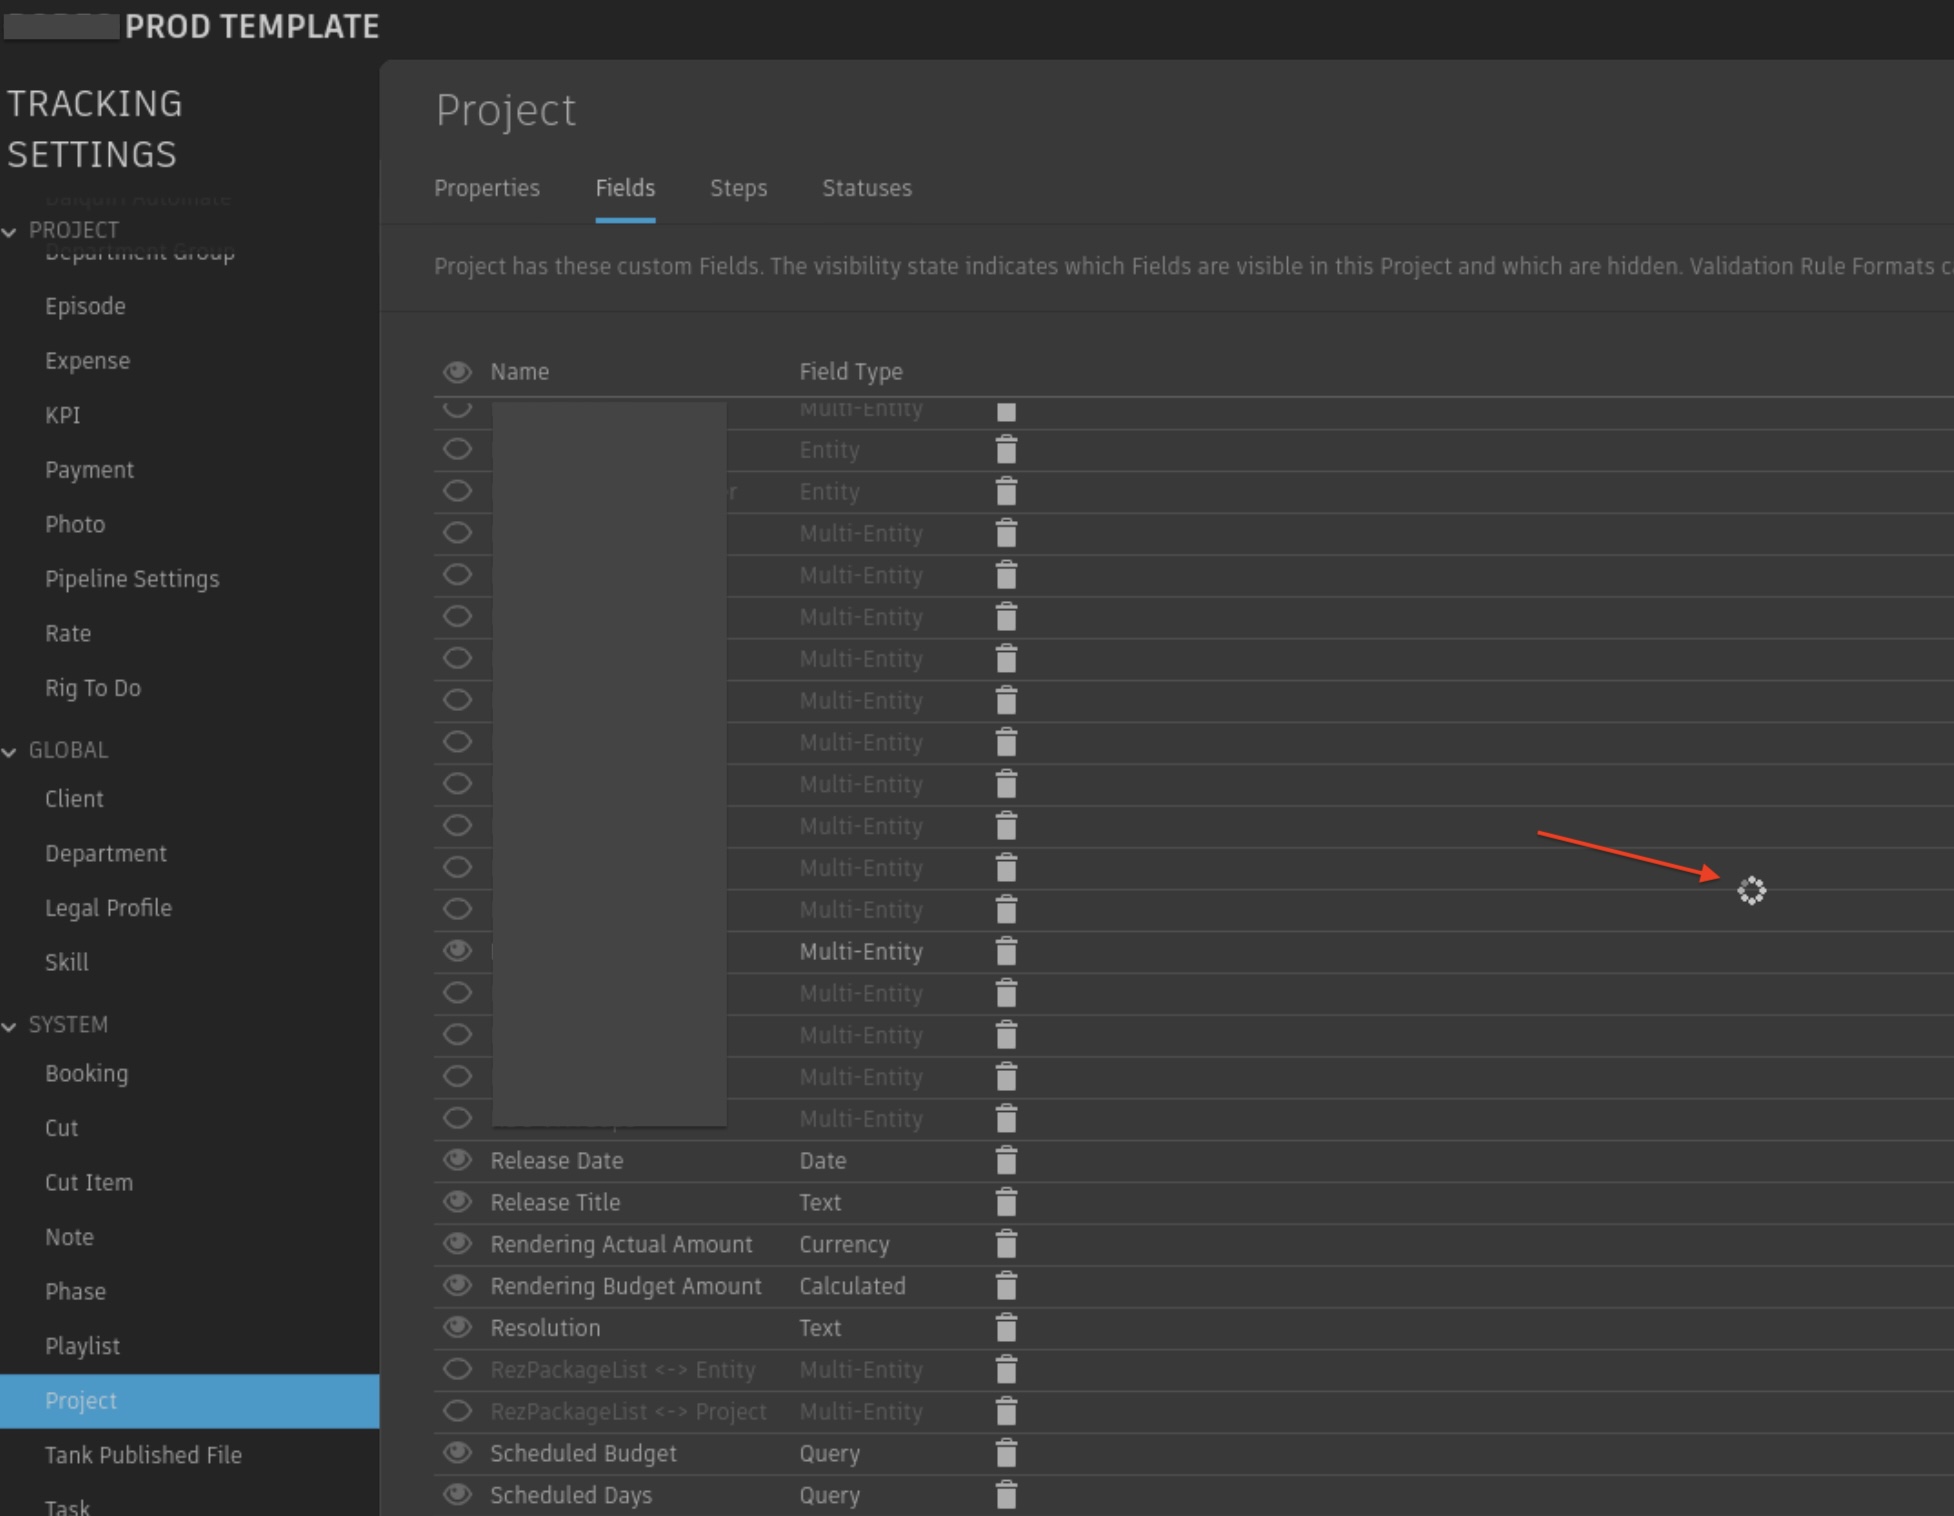The image size is (1954, 1516).
Task: Hide the Release Date field with eye icon
Action: tap(458, 1160)
